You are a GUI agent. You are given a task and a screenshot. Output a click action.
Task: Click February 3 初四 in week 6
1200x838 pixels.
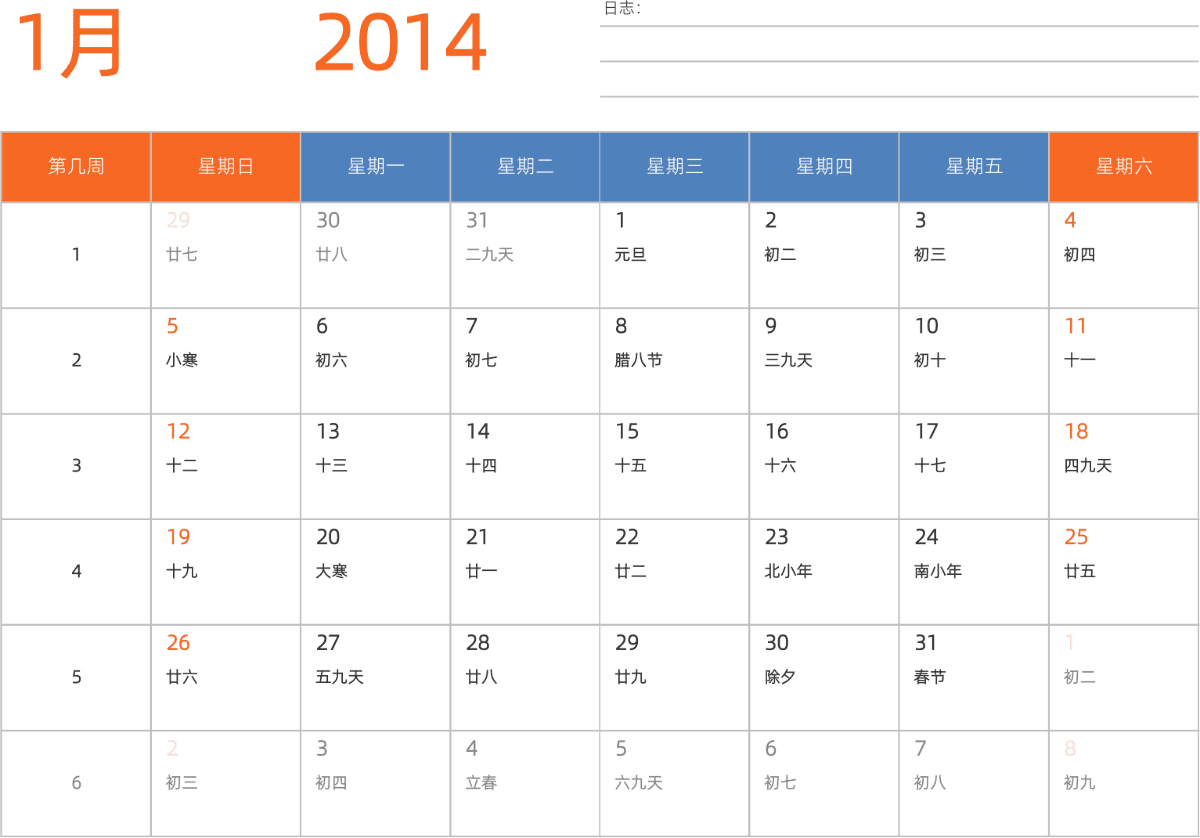click(375, 783)
